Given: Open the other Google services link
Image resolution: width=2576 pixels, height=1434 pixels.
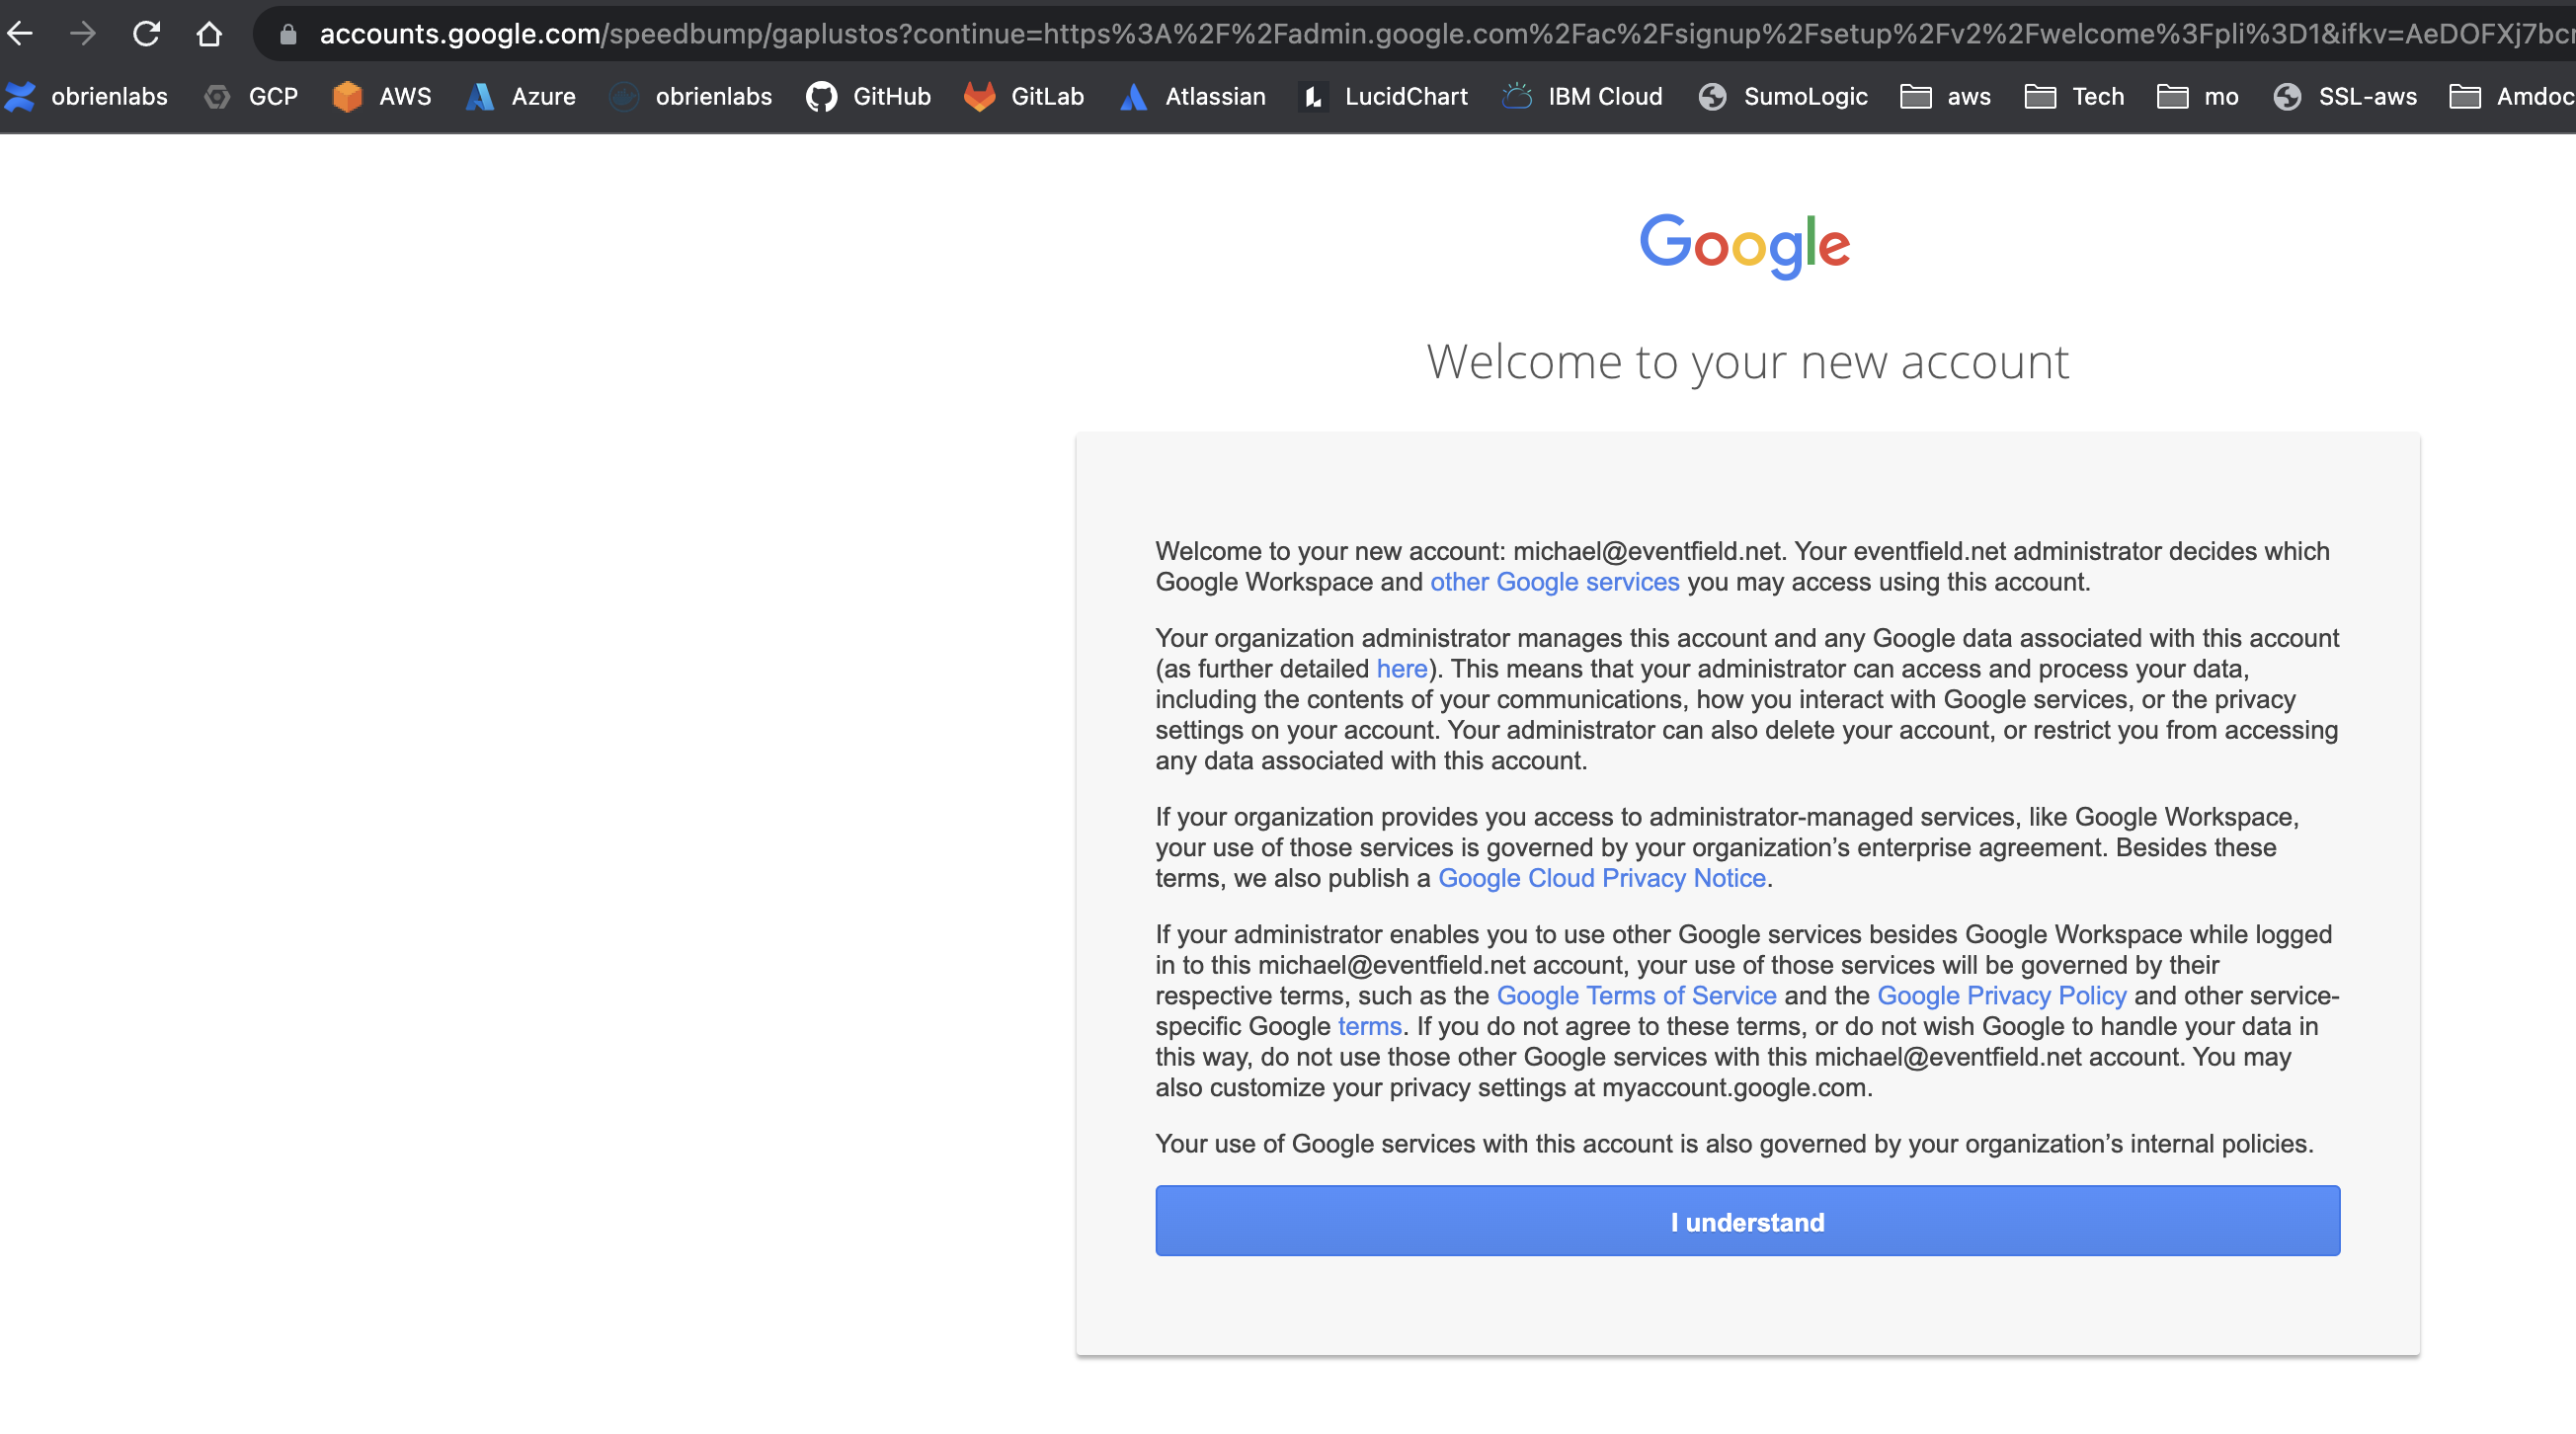Looking at the screenshot, I should pos(1553,582).
